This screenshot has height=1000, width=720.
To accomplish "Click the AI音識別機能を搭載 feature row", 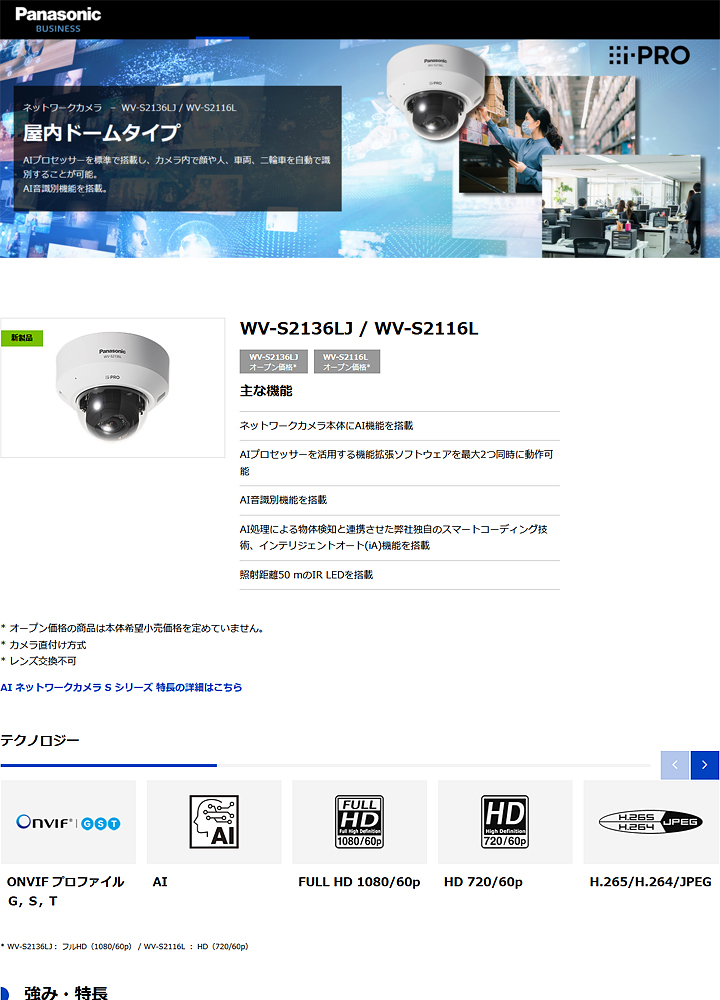I will coord(400,500).
